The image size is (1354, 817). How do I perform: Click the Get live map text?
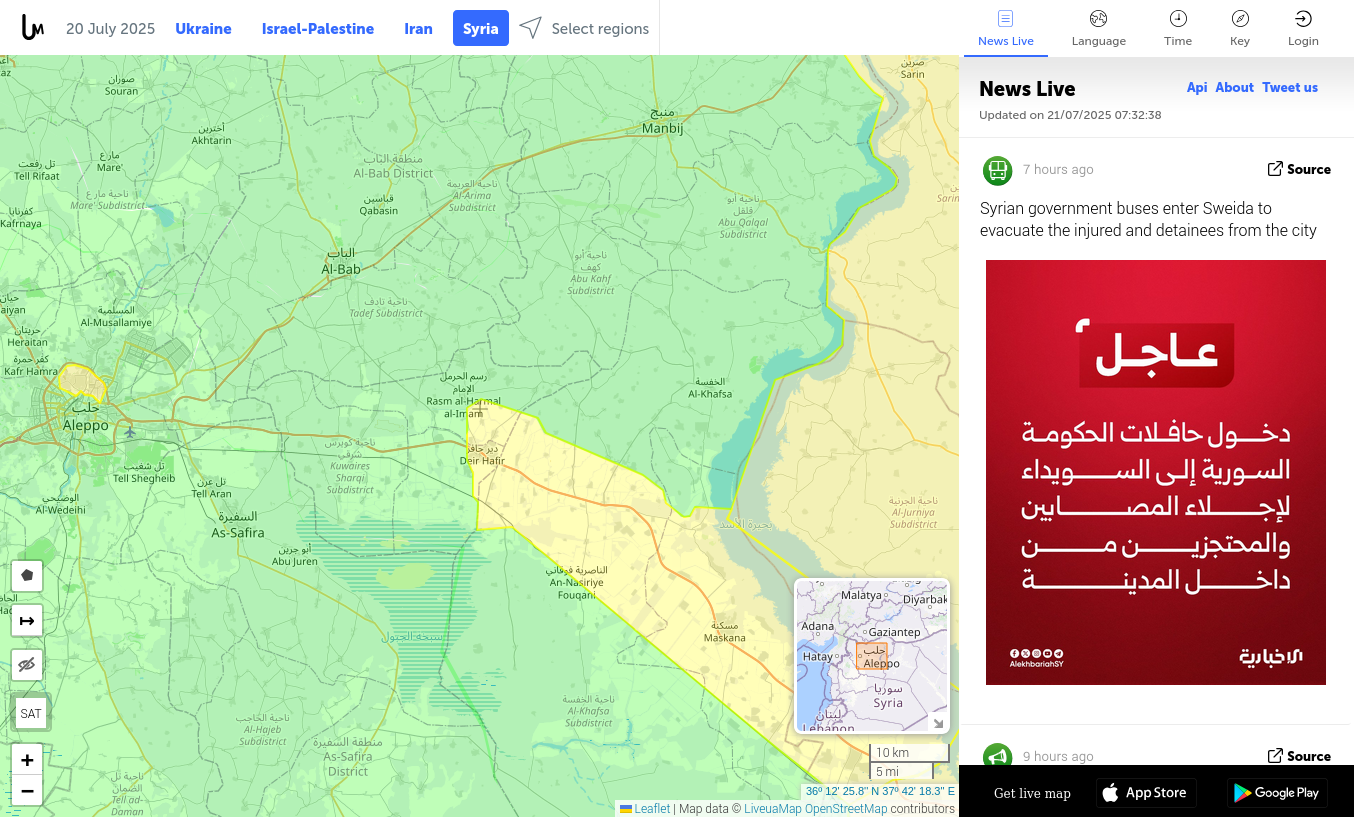point(1032,793)
